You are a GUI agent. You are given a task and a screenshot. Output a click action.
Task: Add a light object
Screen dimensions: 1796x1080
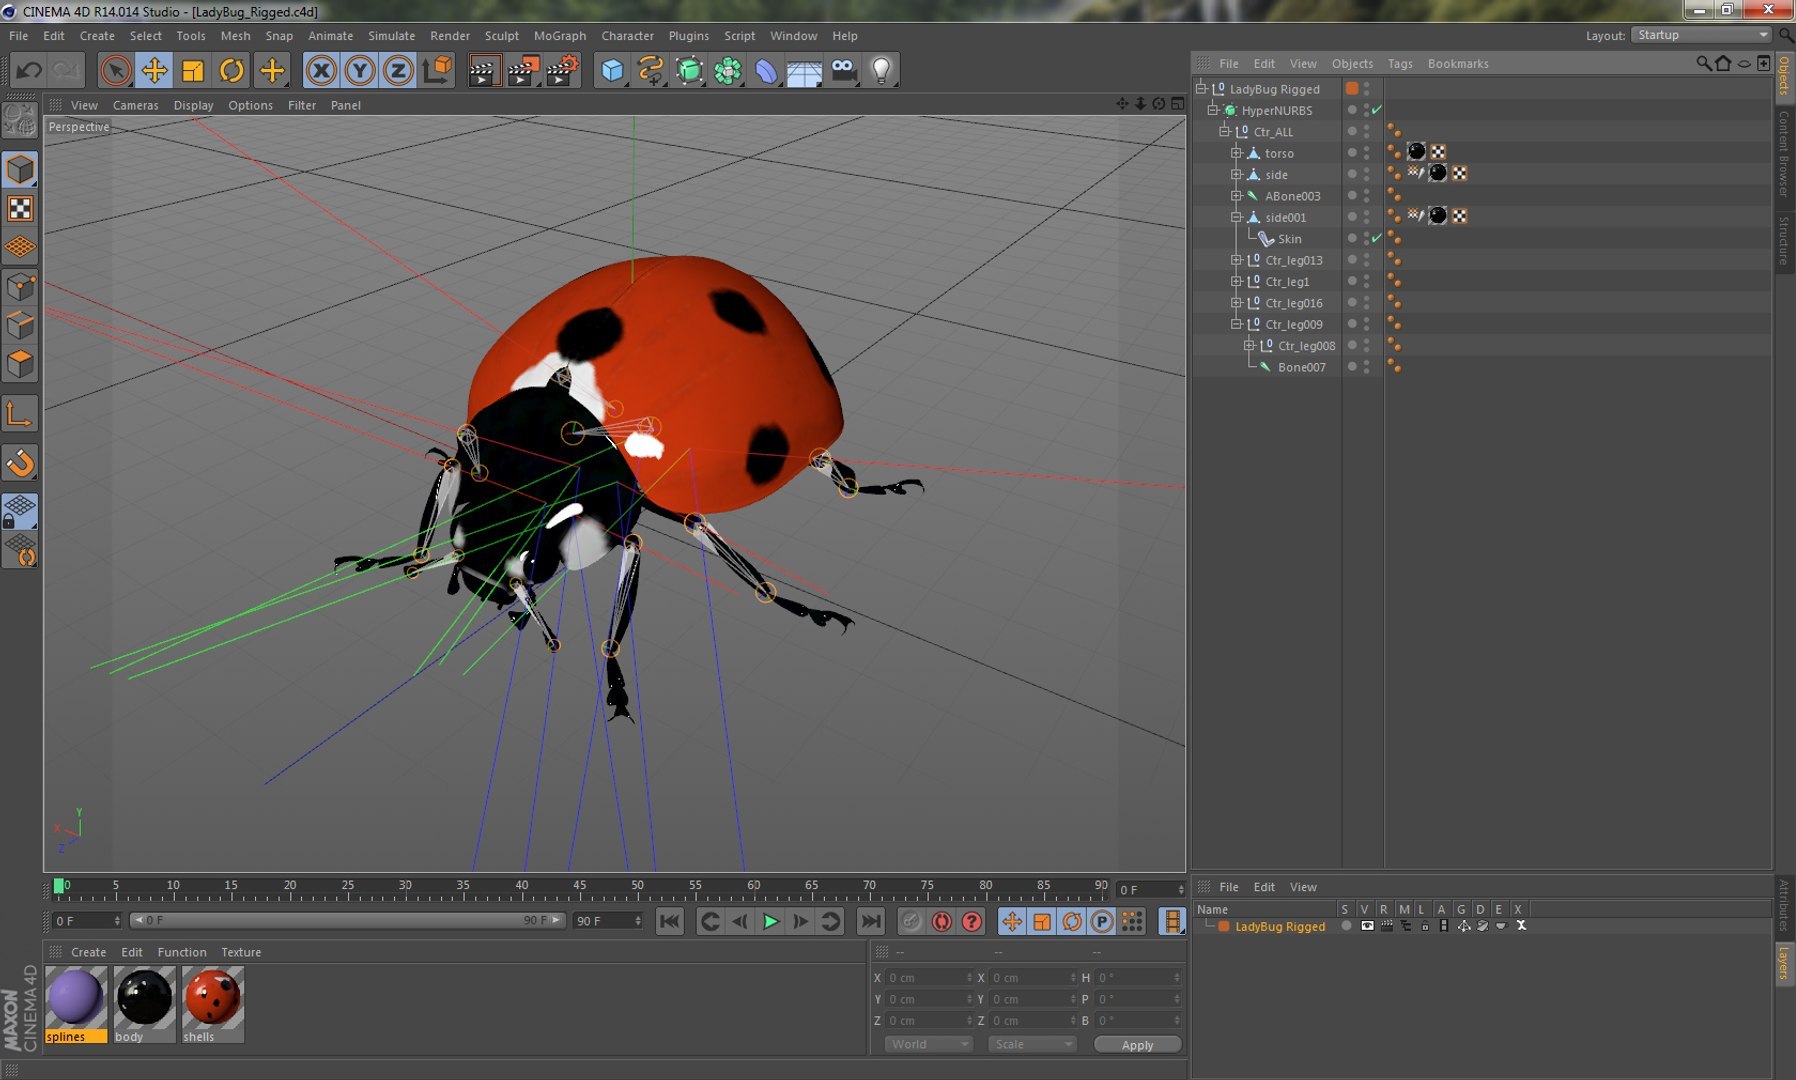(881, 70)
